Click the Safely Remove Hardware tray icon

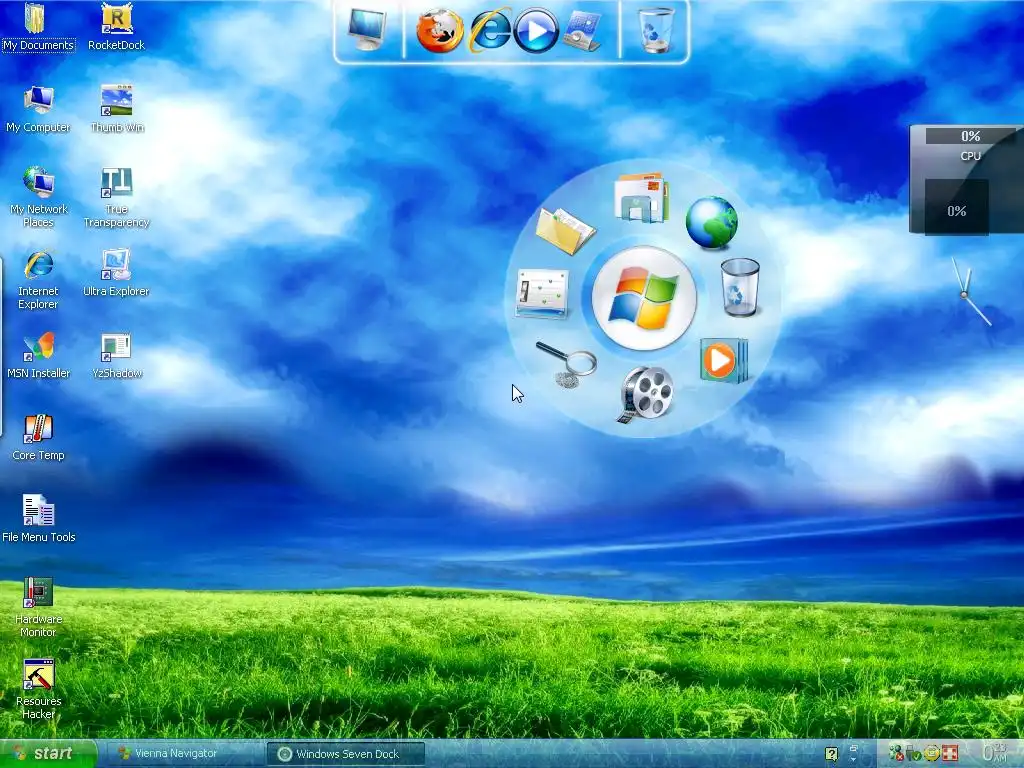pyautogui.click(x=914, y=754)
